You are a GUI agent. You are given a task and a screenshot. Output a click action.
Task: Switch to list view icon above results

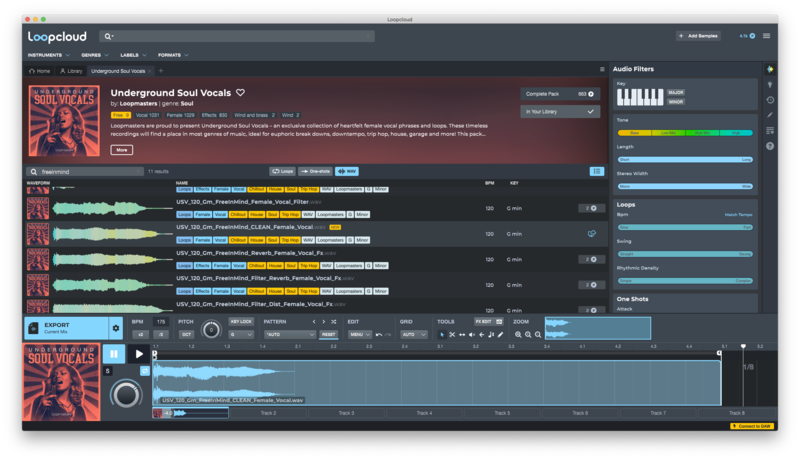(597, 171)
